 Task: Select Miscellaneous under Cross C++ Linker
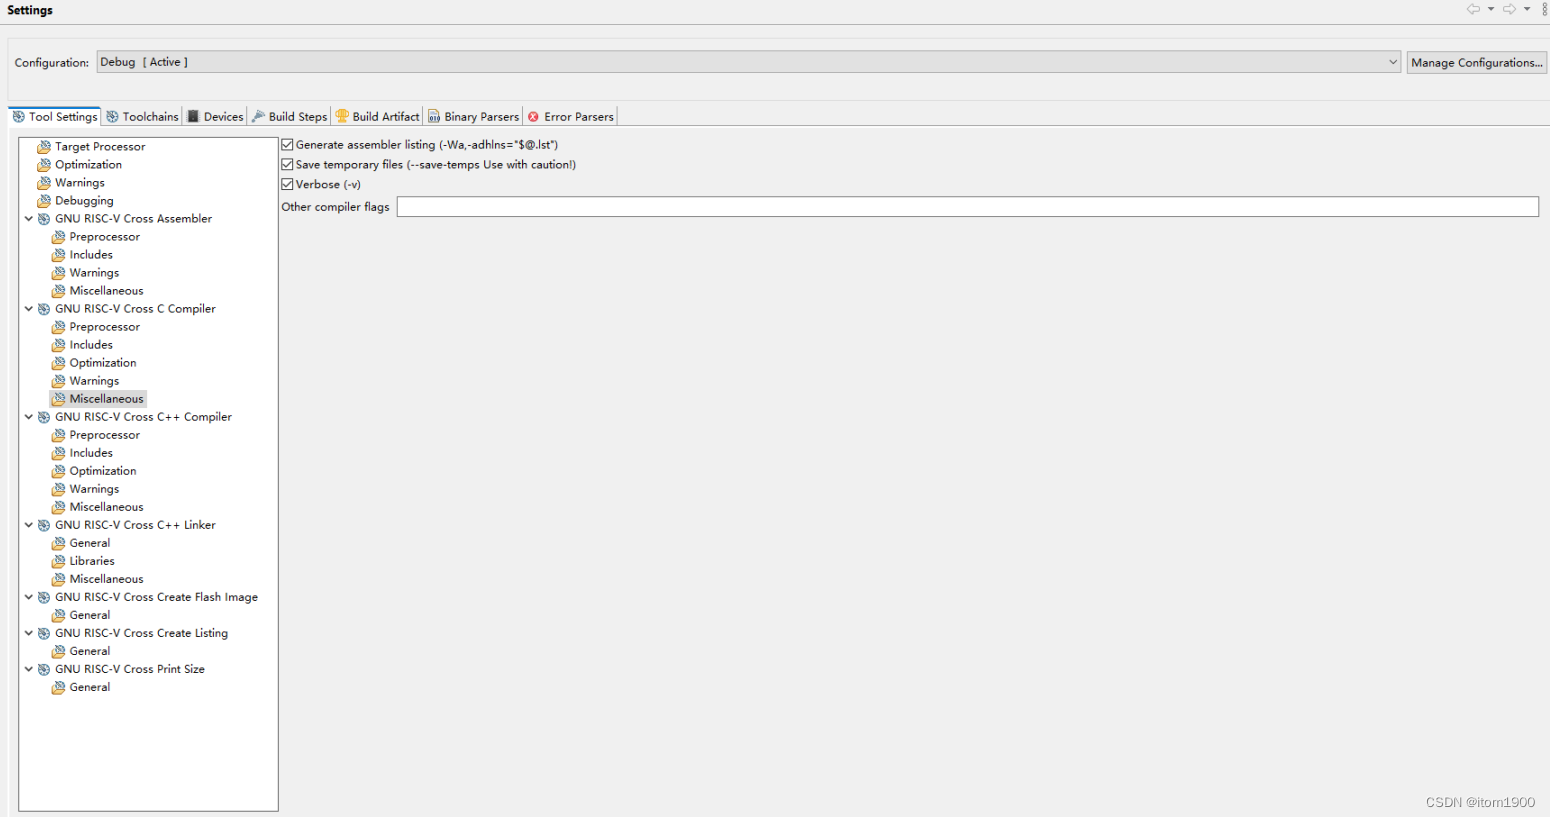pos(106,579)
